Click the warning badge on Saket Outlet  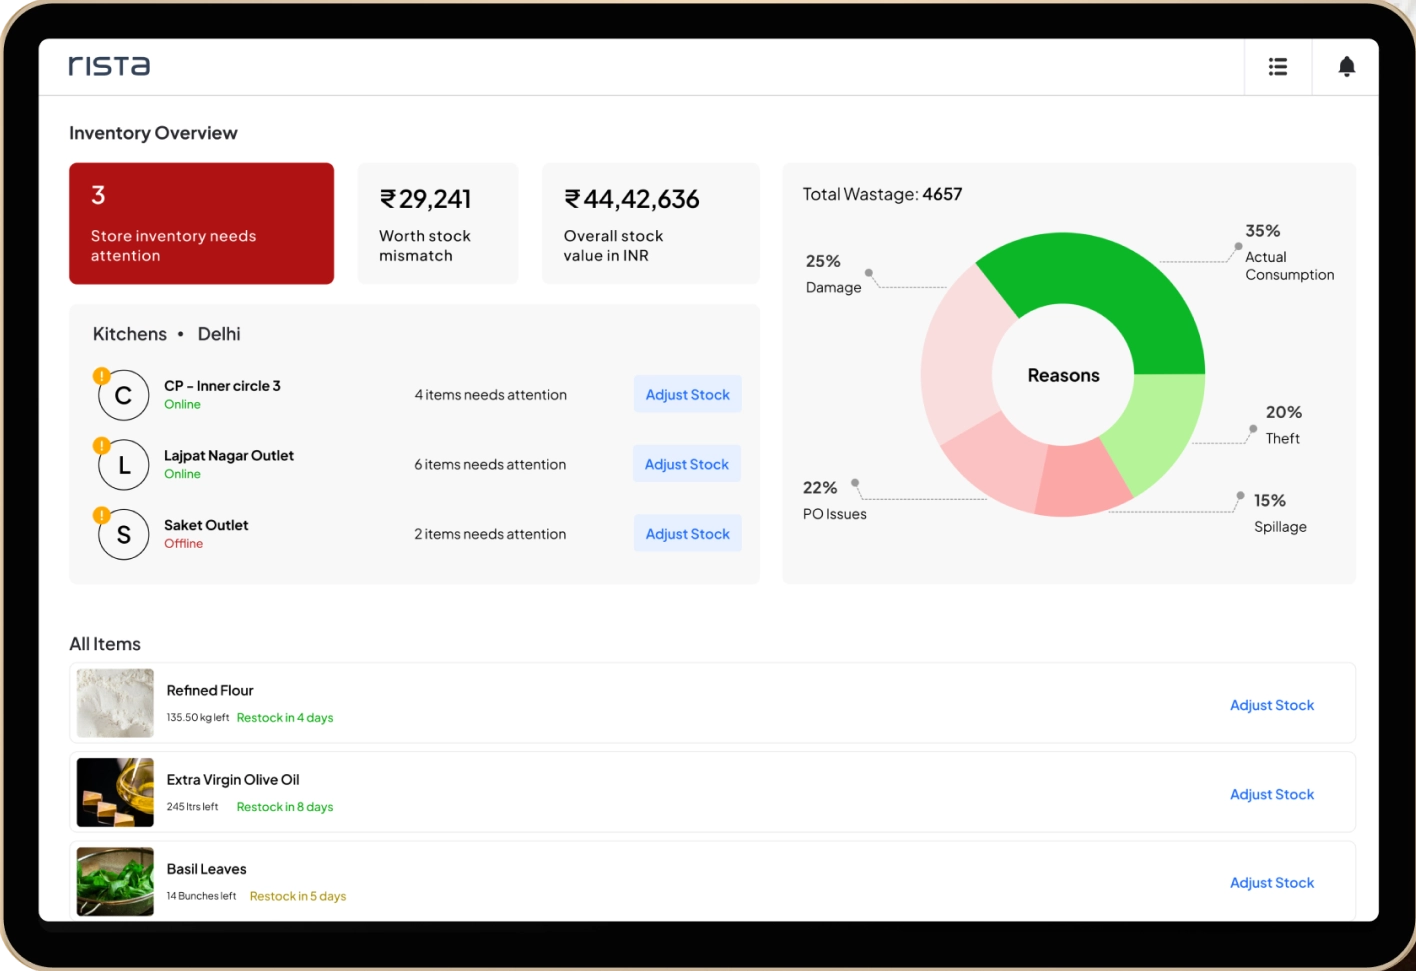100,514
